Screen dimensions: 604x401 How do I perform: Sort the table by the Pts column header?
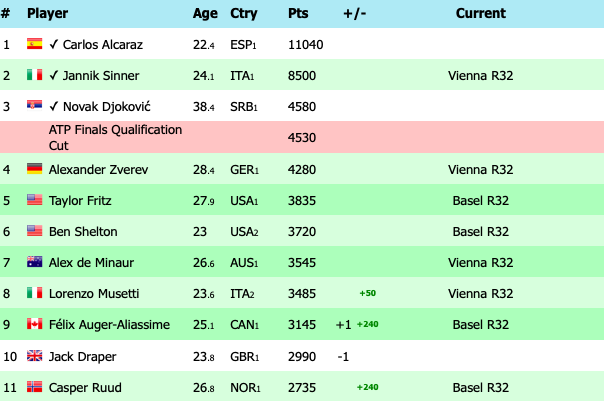(x=298, y=14)
